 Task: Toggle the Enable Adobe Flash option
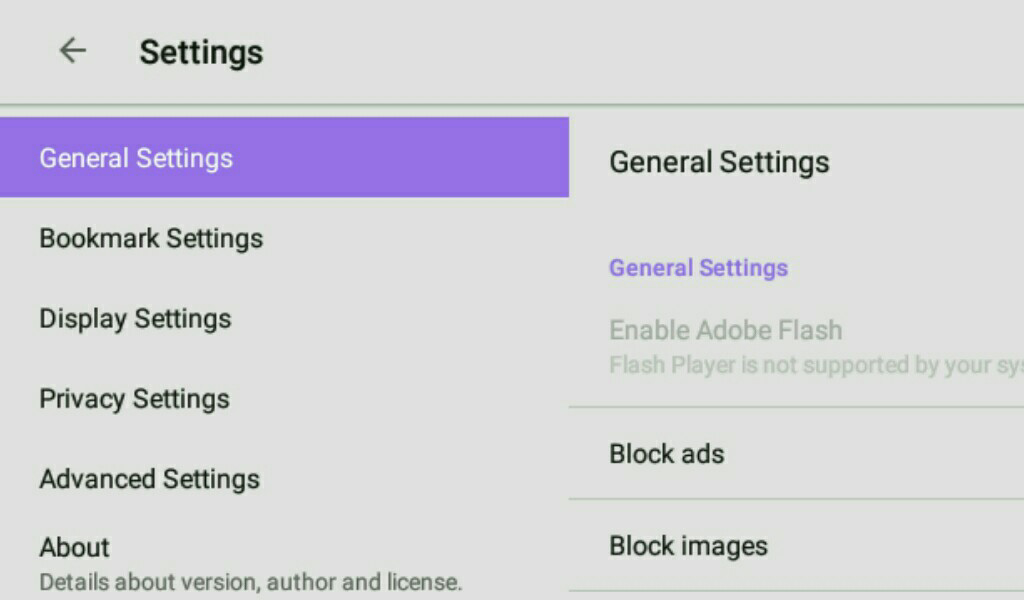(x=726, y=330)
